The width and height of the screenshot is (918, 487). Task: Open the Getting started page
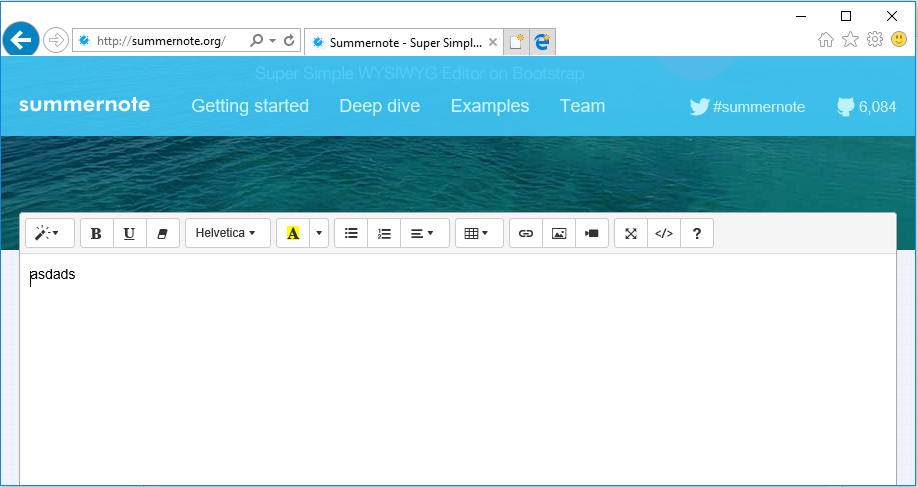pos(250,106)
